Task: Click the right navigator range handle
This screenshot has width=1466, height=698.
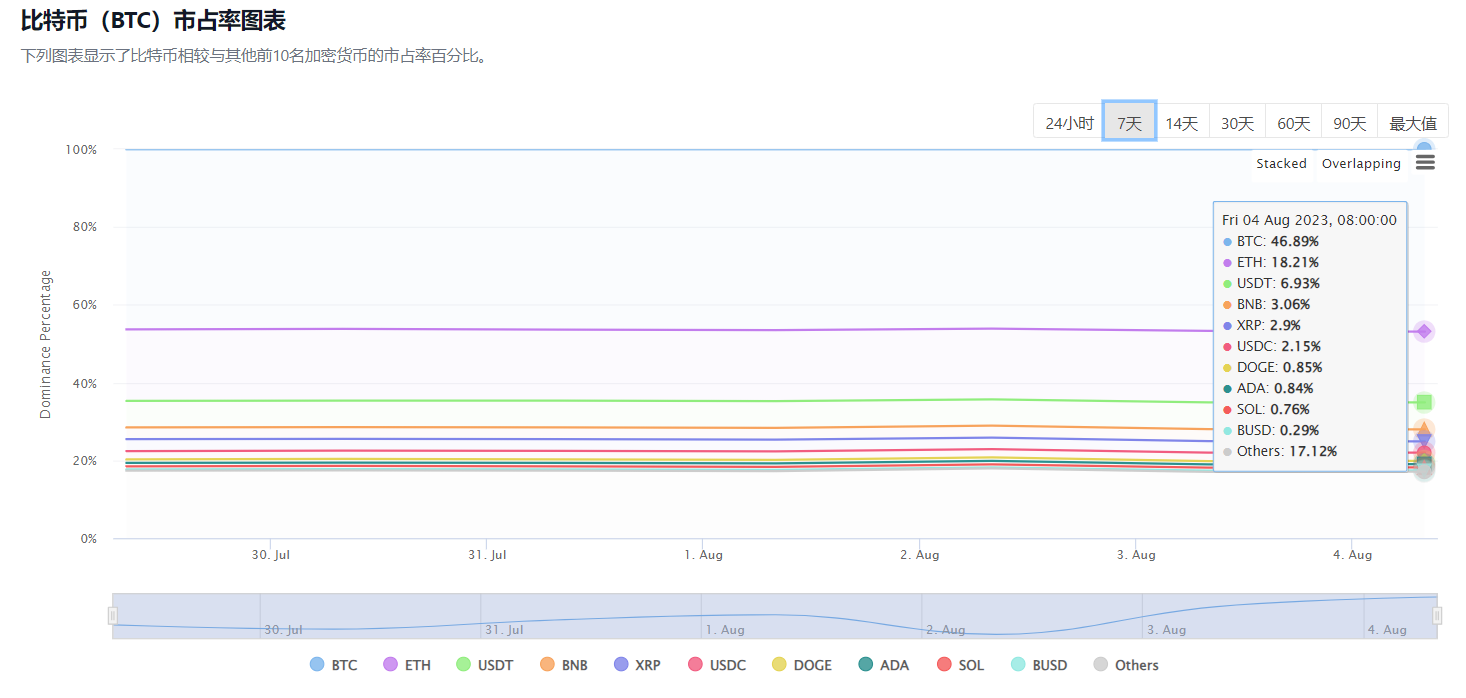Action: pyautogui.click(x=1437, y=616)
